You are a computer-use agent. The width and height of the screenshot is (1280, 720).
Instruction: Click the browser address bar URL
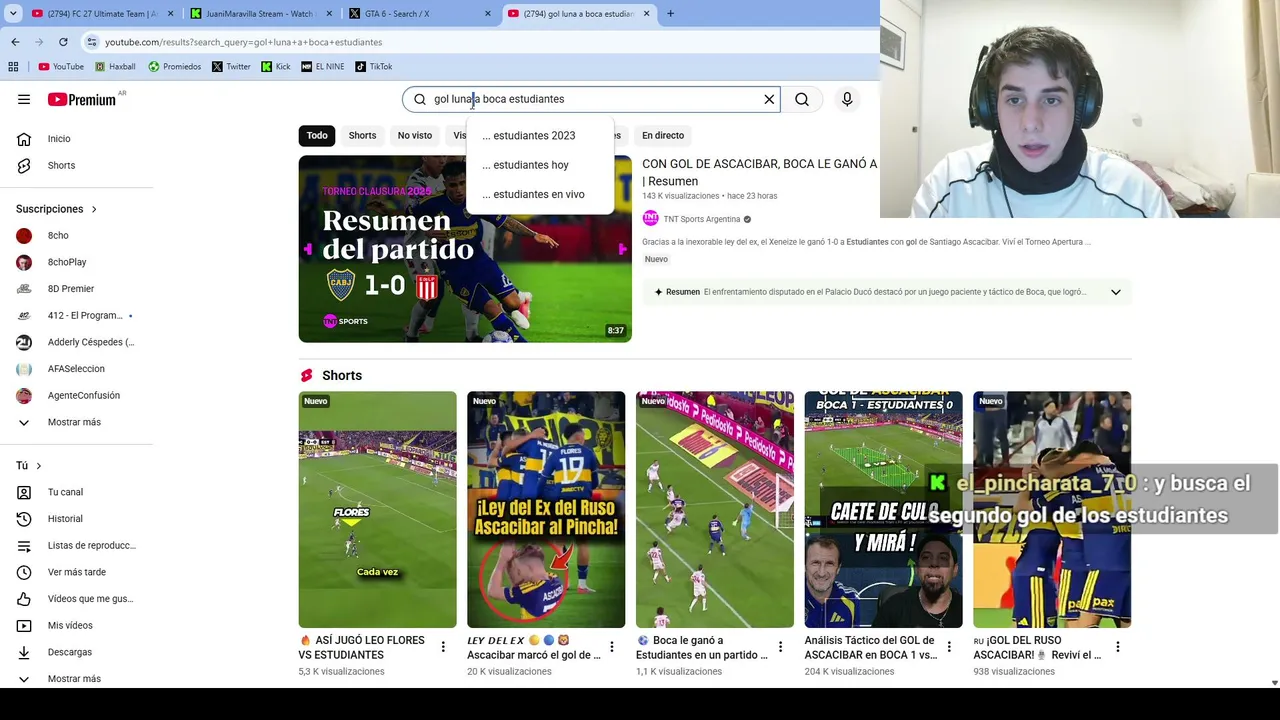point(244,42)
